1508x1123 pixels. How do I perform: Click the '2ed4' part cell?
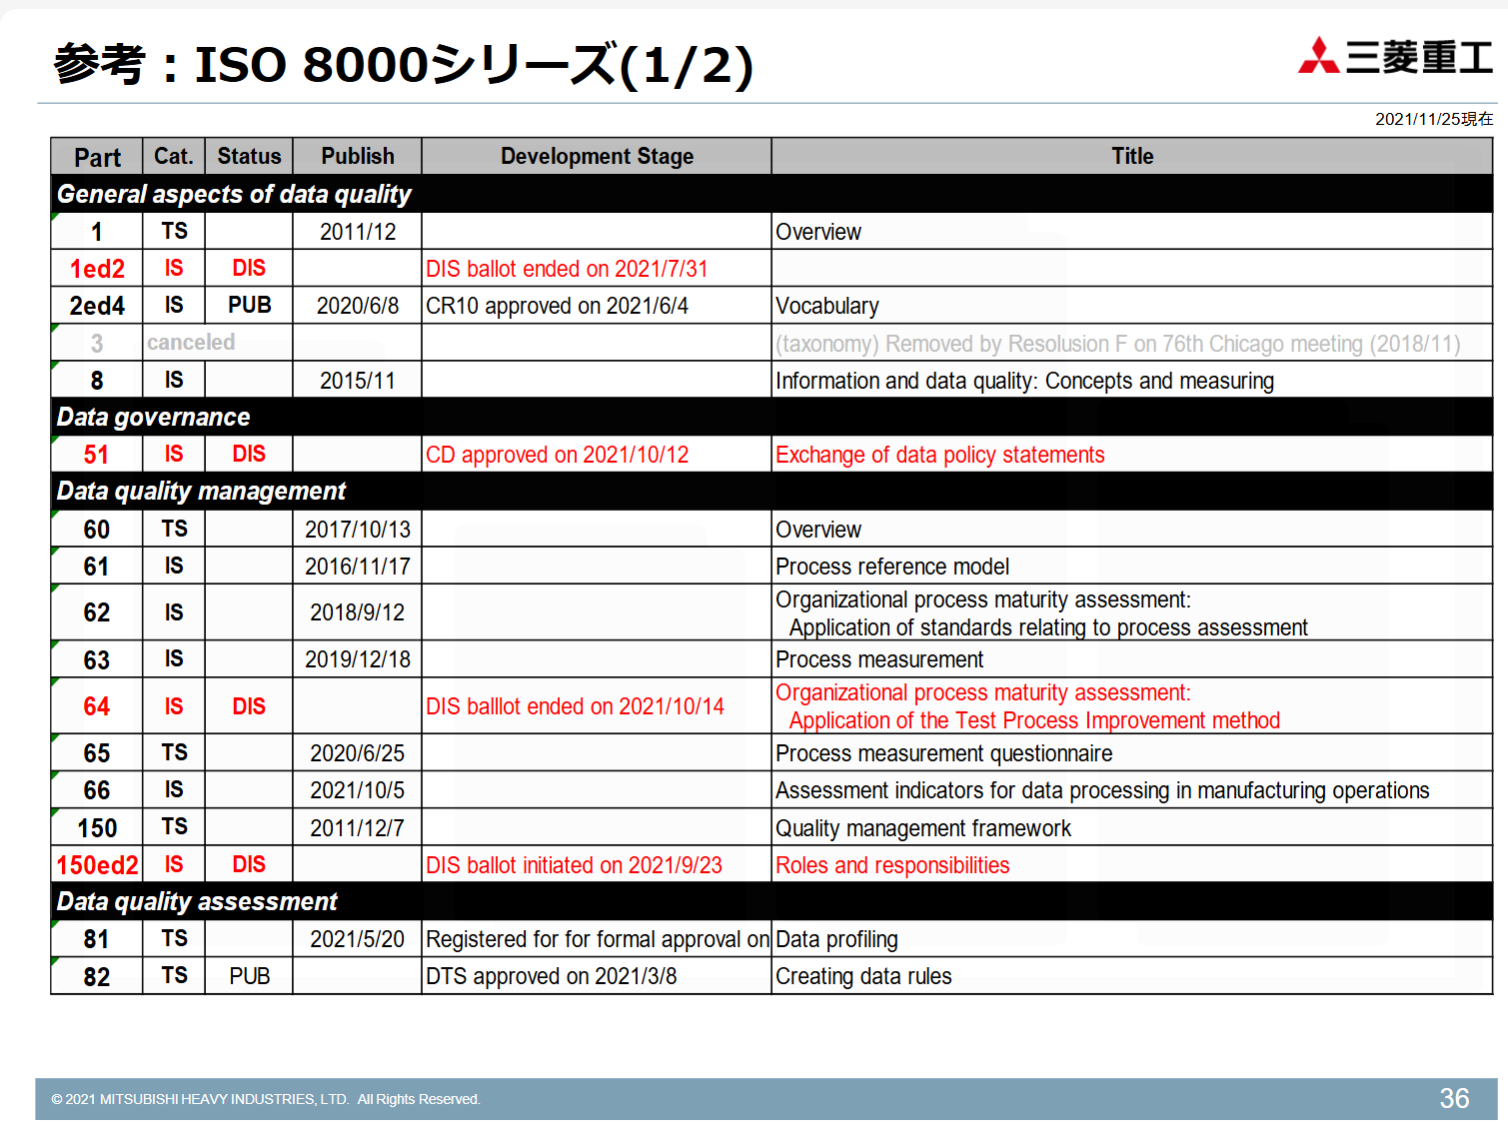(x=97, y=306)
